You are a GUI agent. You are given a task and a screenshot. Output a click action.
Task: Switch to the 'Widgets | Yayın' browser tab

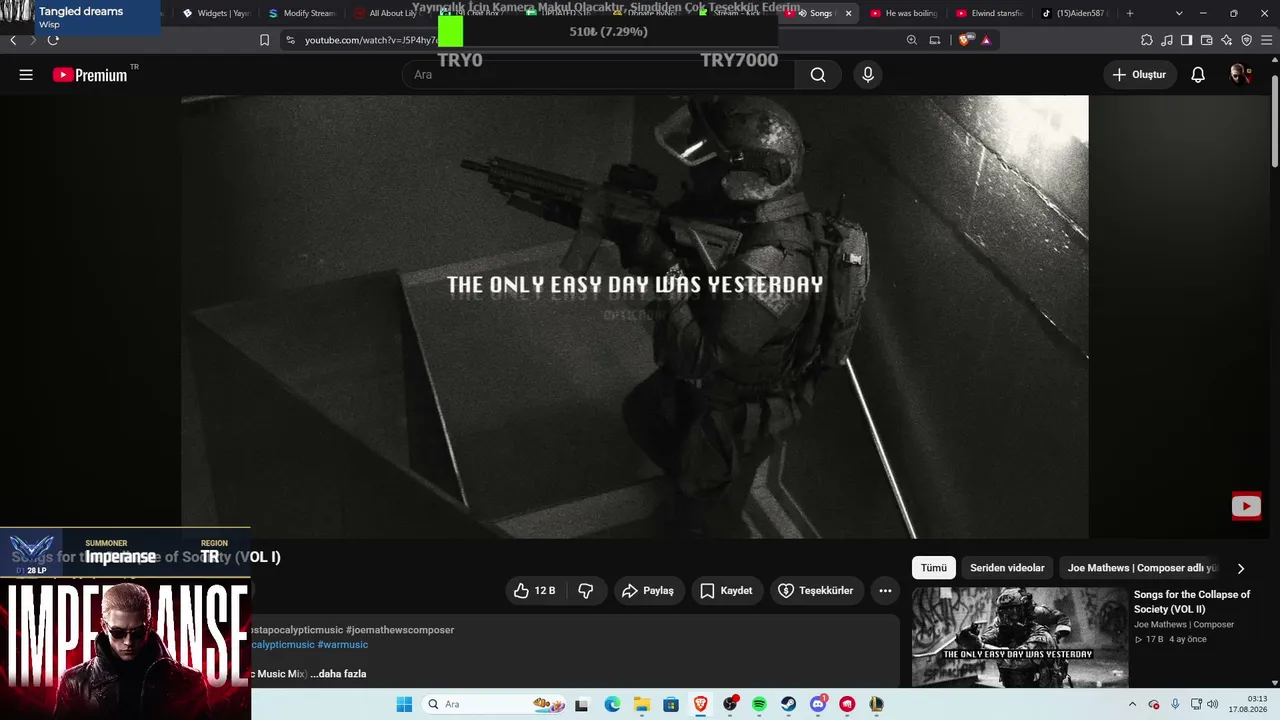click(215, 13)
